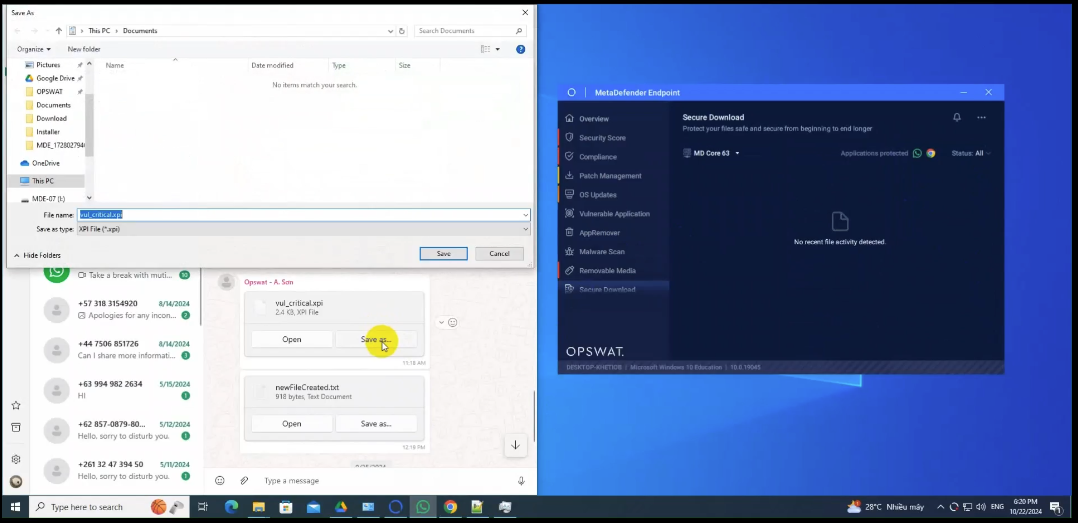Image resolution: width=1078 pixels, height=523 pixels.
Task: Open Vulnerable Application in MetaDefender
Action: [x=614, y=214]
